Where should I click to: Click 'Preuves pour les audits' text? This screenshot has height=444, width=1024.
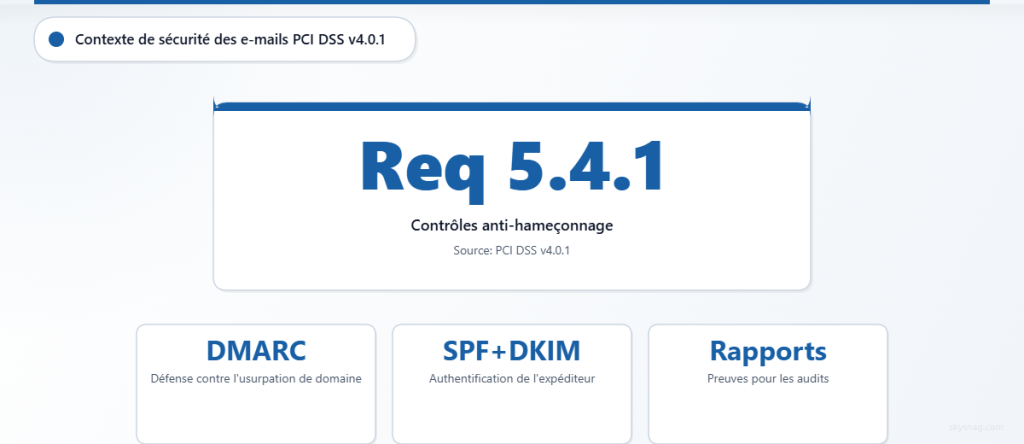coord(768,379)
